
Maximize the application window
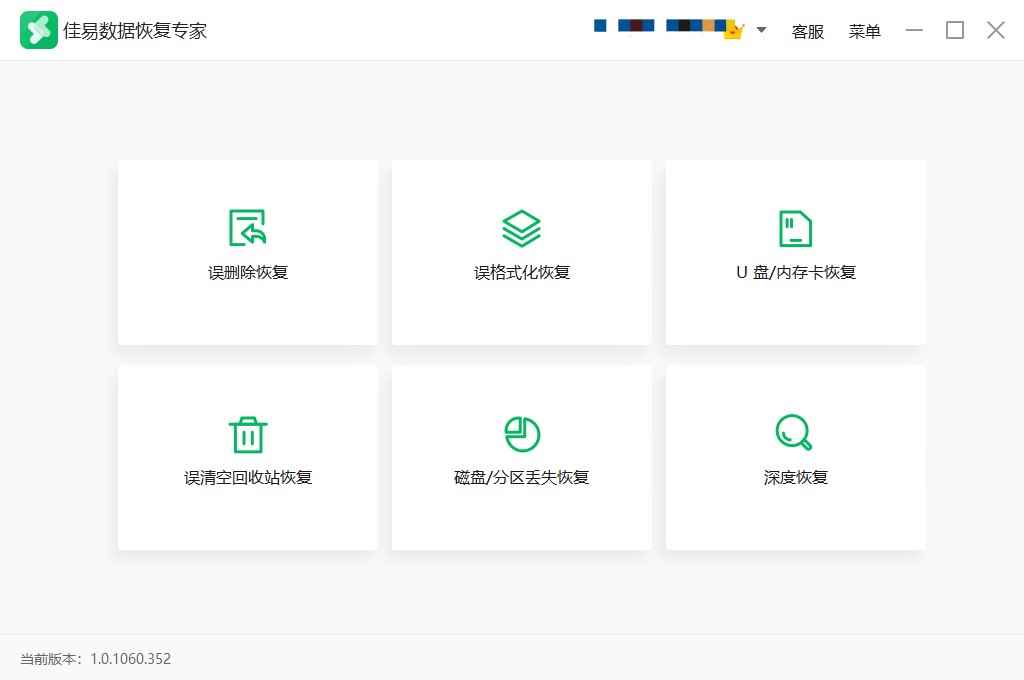(955, 30)
